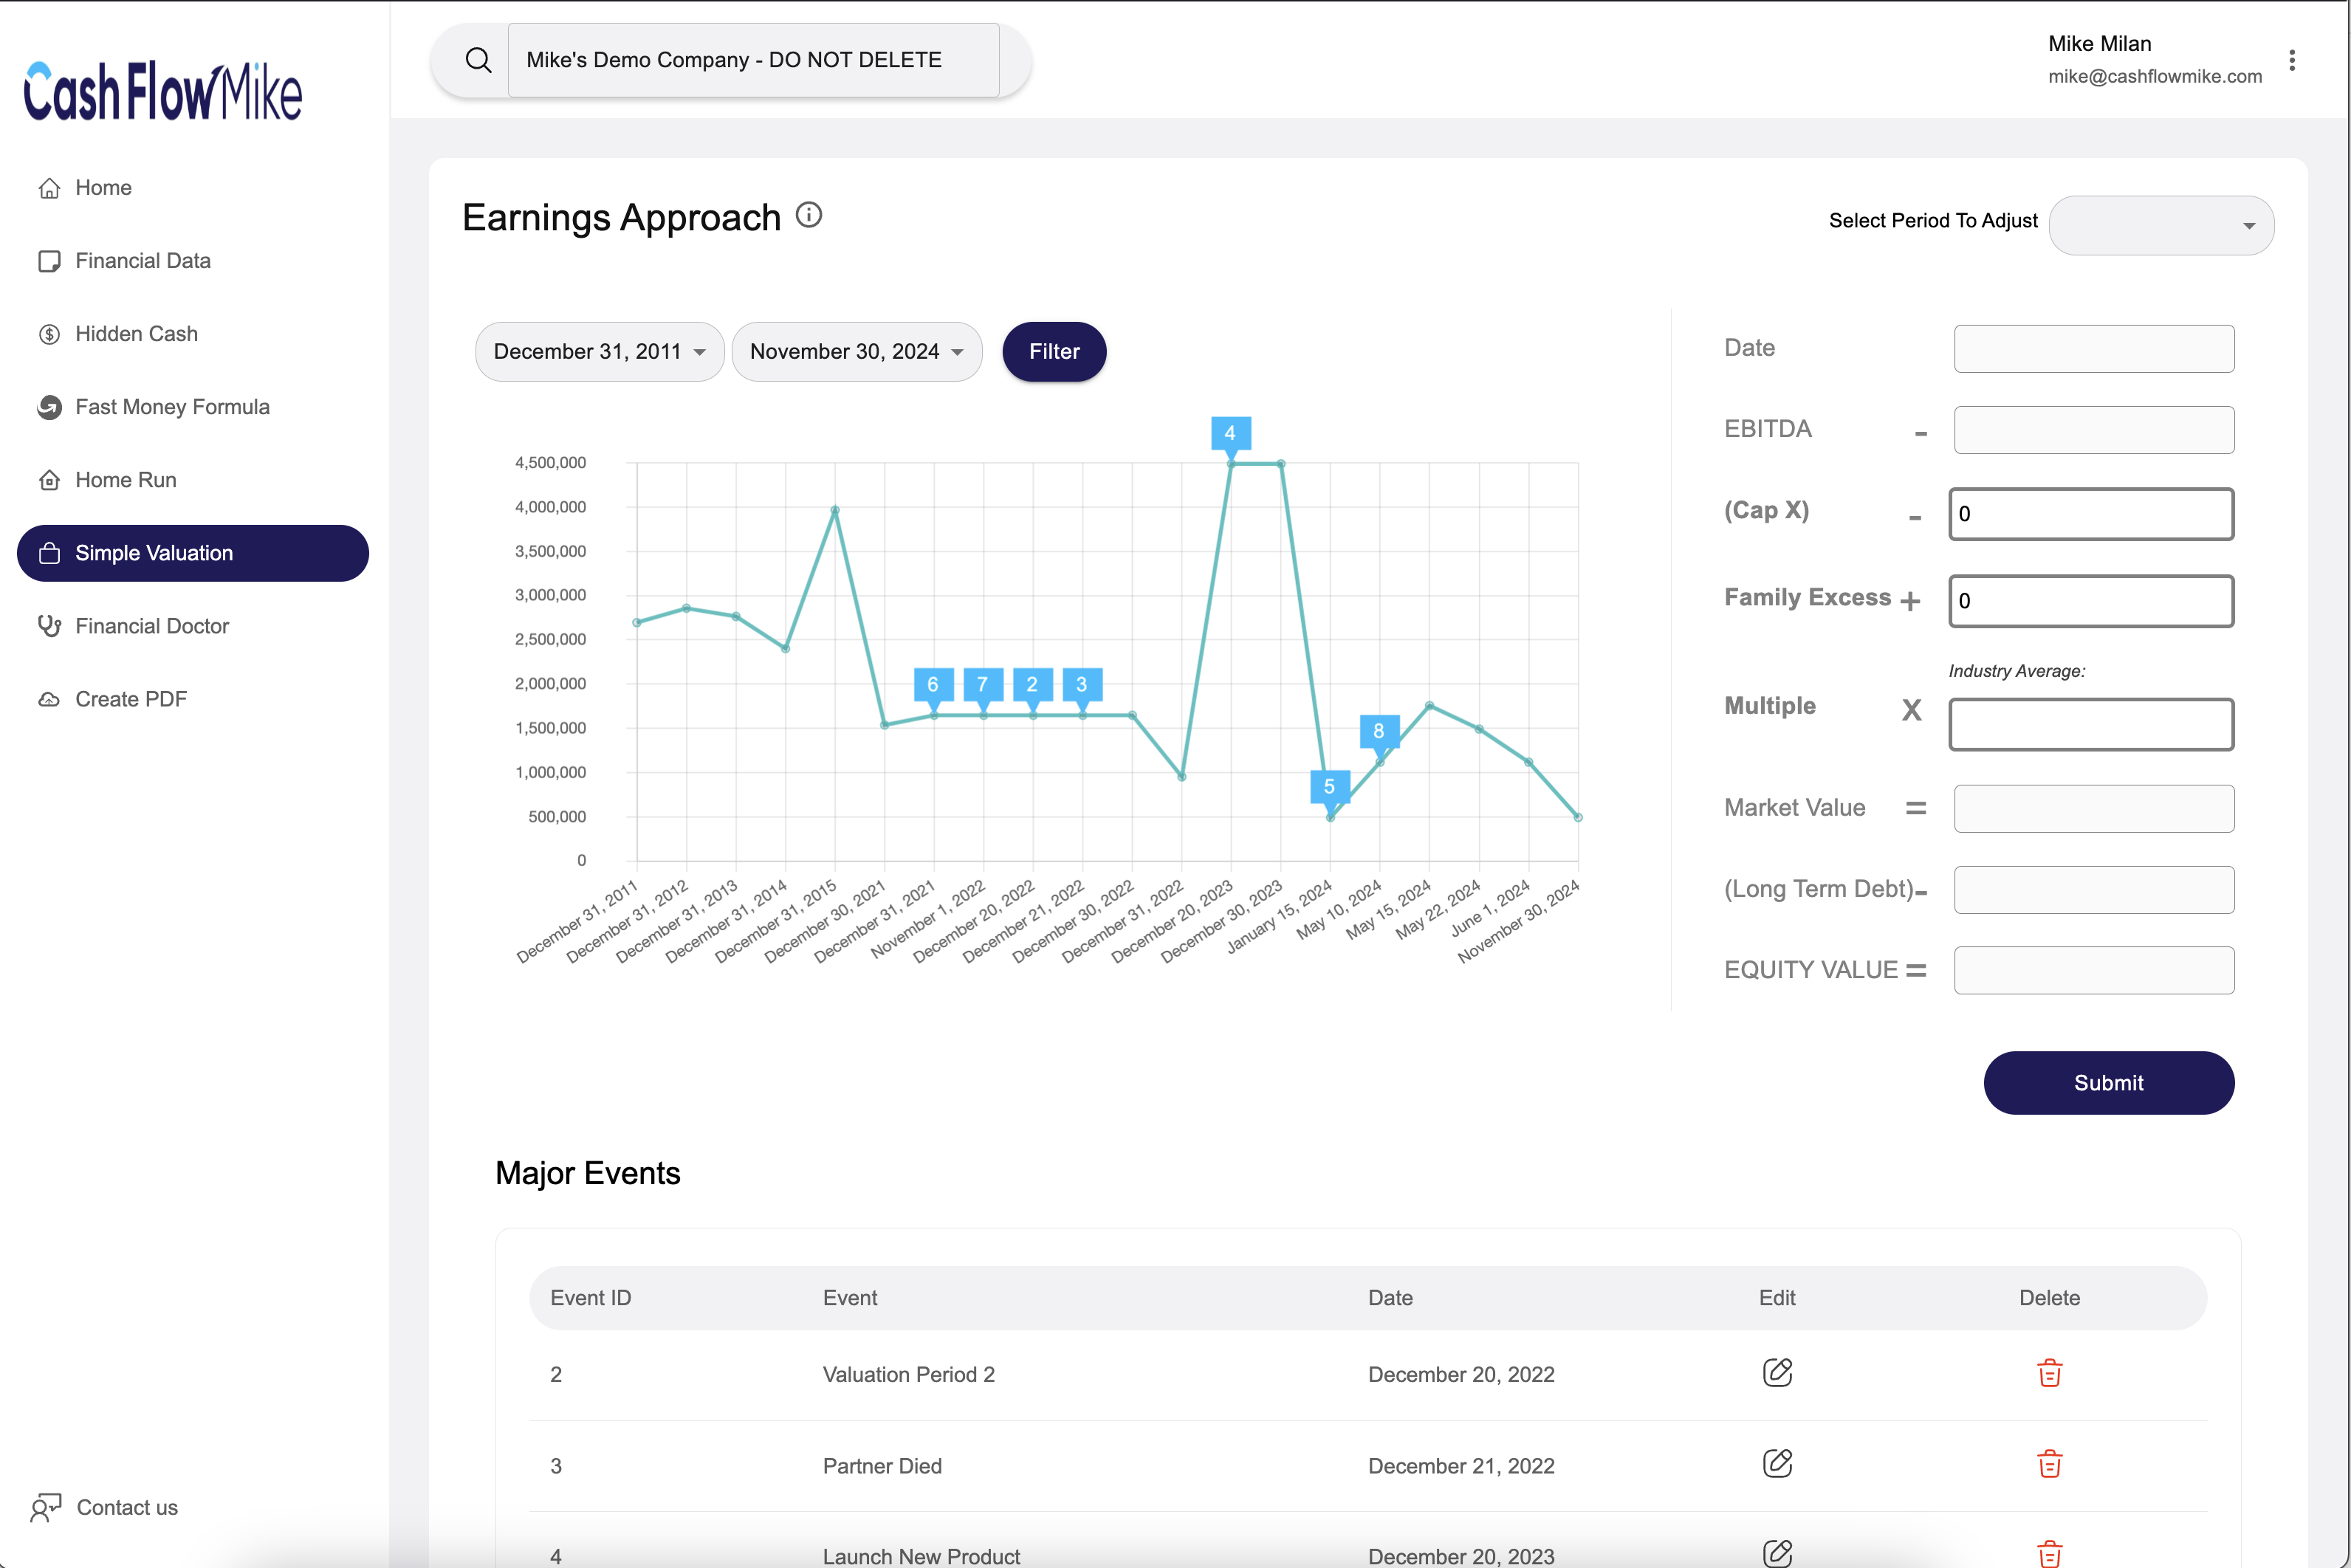Delete the Partner Died event
The height and width of the screenshot is (1568, 2351).
2049,1464
